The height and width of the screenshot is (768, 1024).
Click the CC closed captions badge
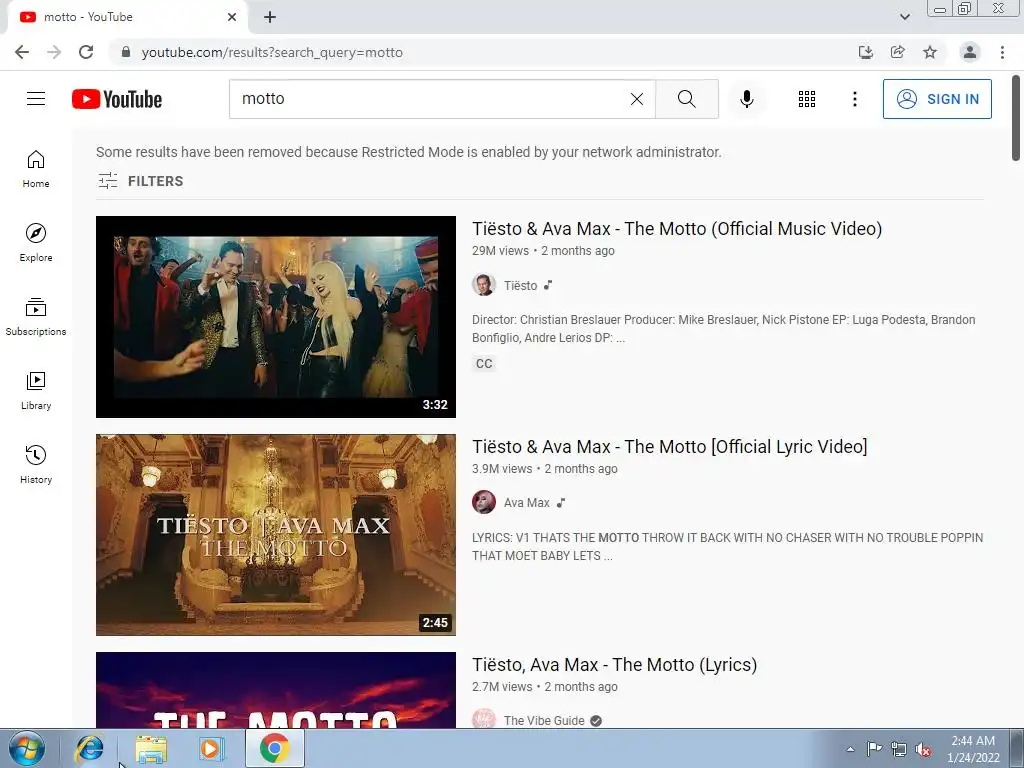[x=484, y=364]
